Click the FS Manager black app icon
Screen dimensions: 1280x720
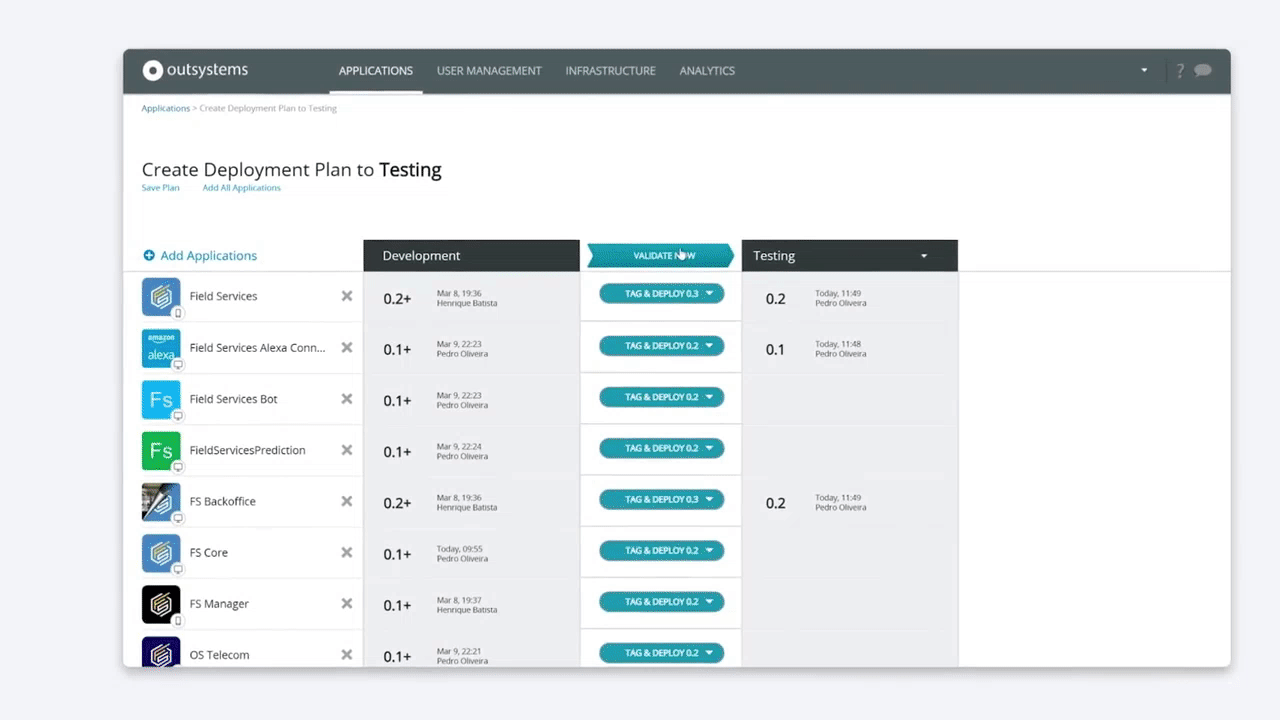(x=161, y=604)
